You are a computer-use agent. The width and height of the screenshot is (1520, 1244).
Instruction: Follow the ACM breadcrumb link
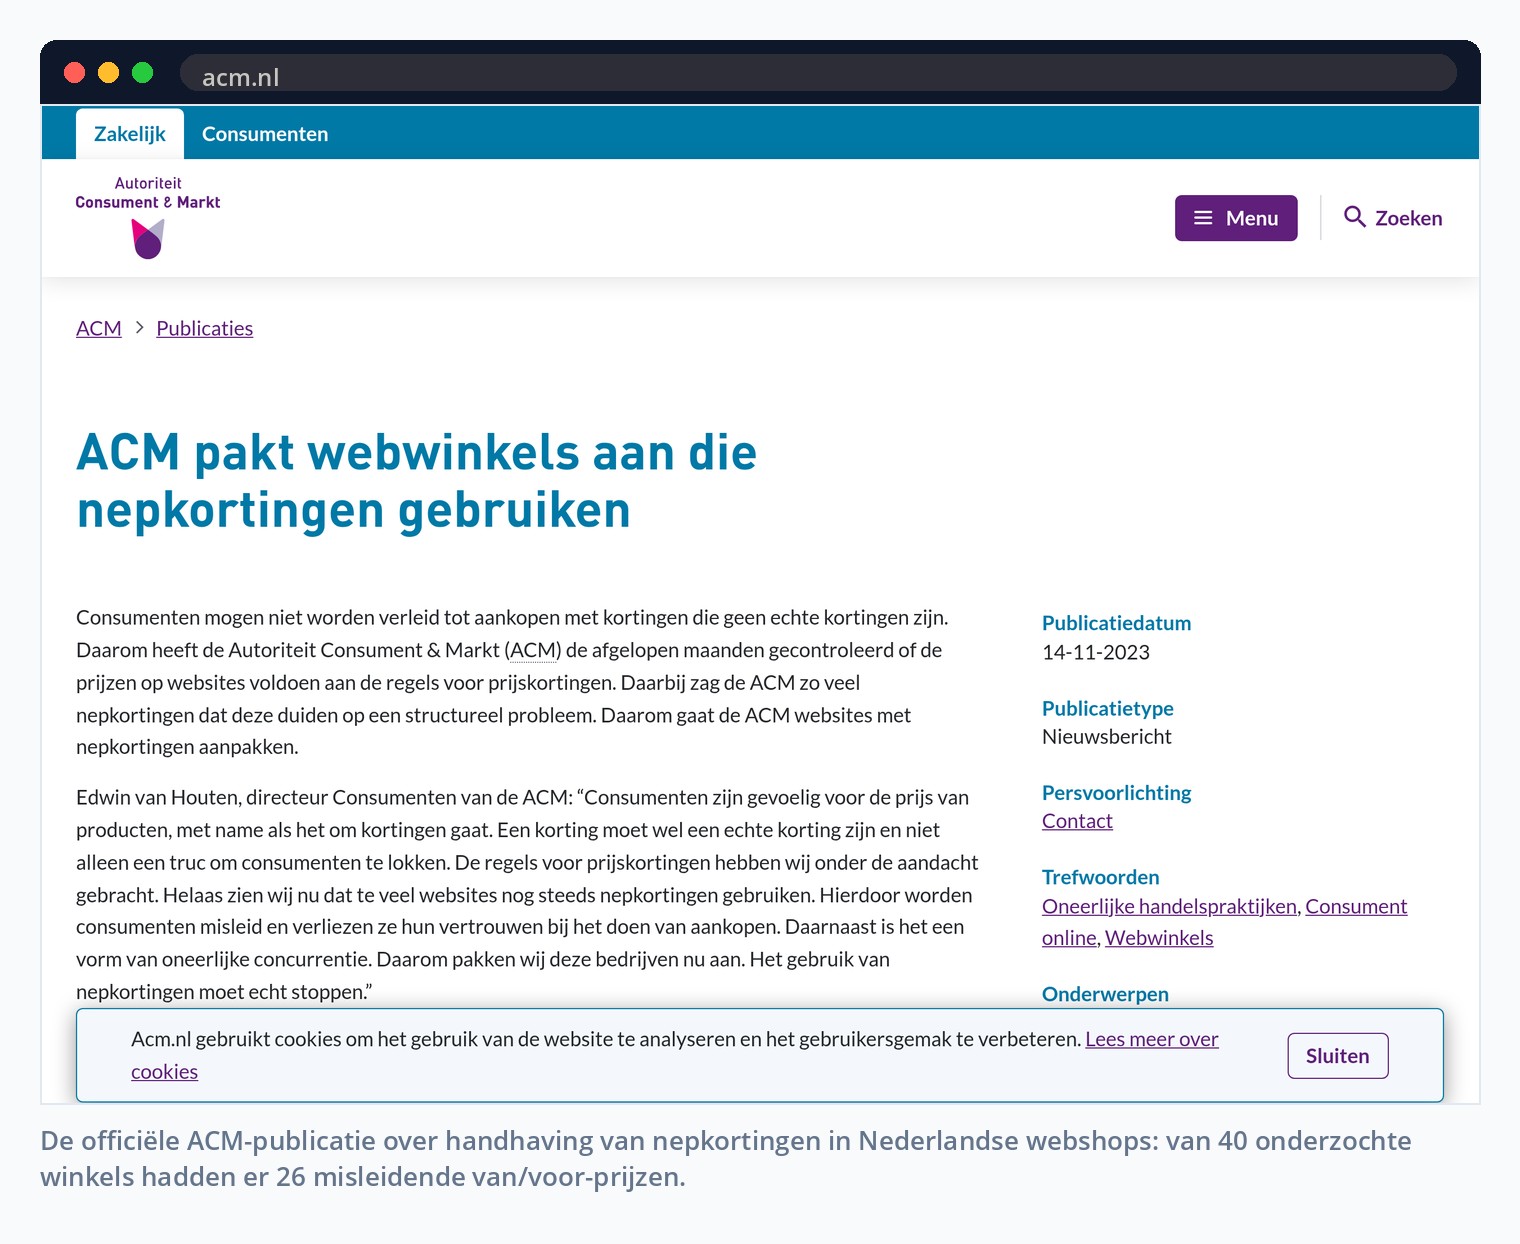[x=99, y=328]
